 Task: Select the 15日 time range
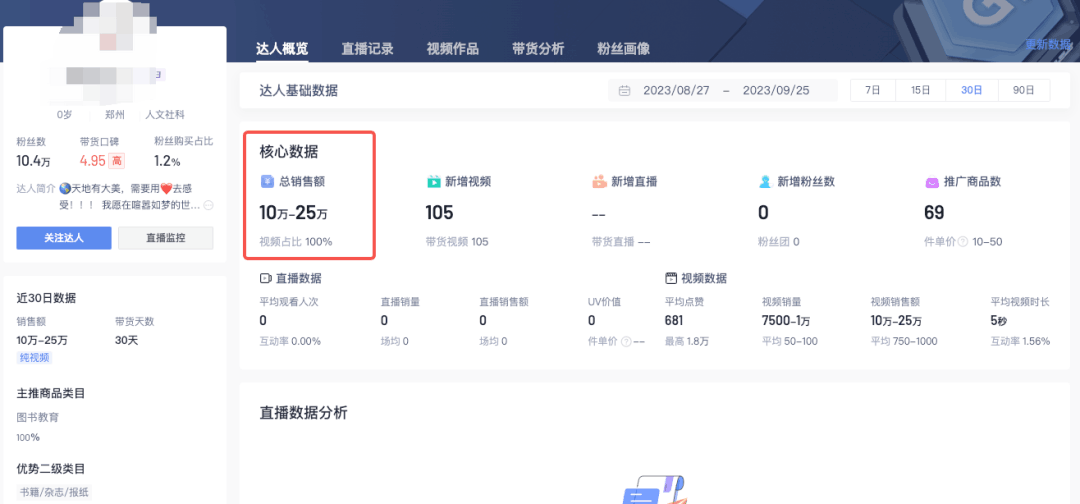pos(920,91)
